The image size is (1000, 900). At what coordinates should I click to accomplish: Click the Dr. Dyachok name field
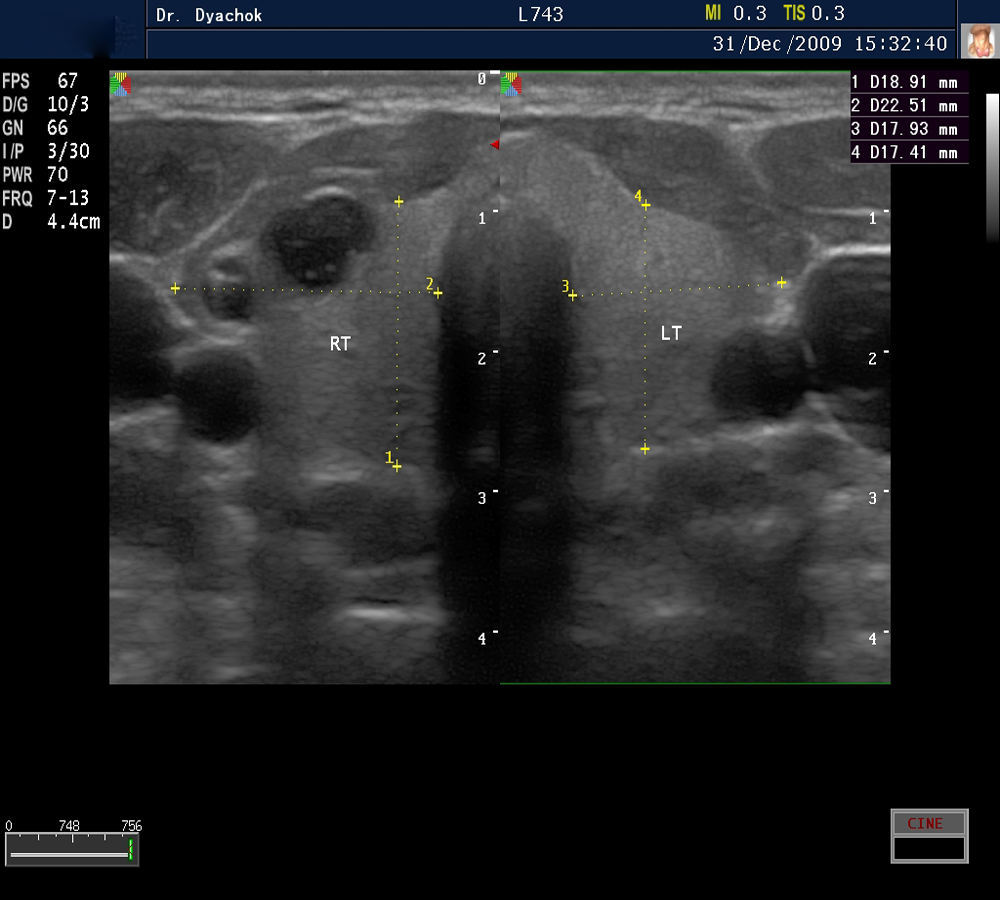tap(209, 15)
